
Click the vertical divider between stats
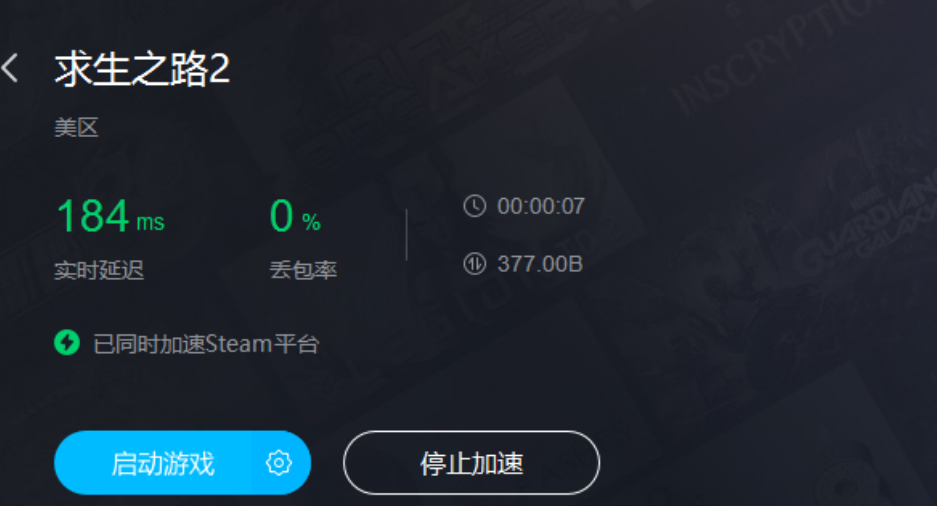click(406, 234)
